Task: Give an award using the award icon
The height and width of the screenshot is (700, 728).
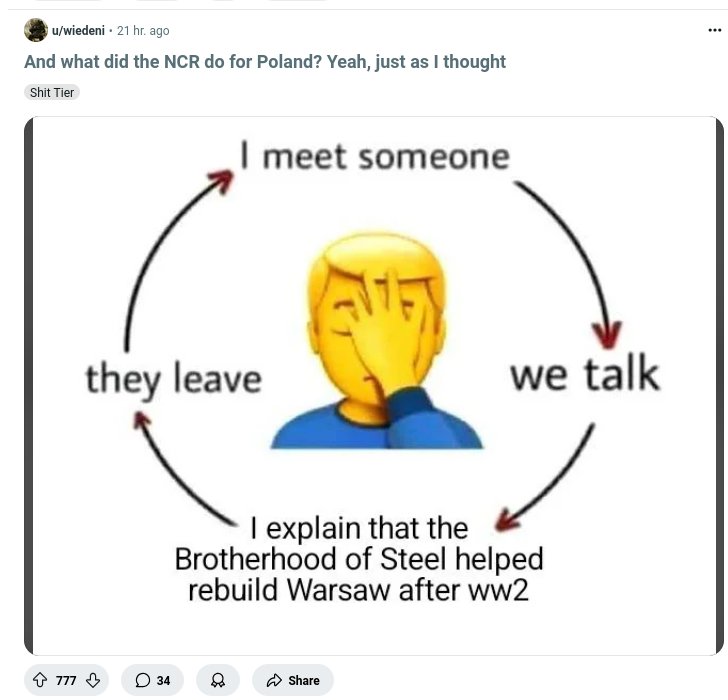Action: 218,680
